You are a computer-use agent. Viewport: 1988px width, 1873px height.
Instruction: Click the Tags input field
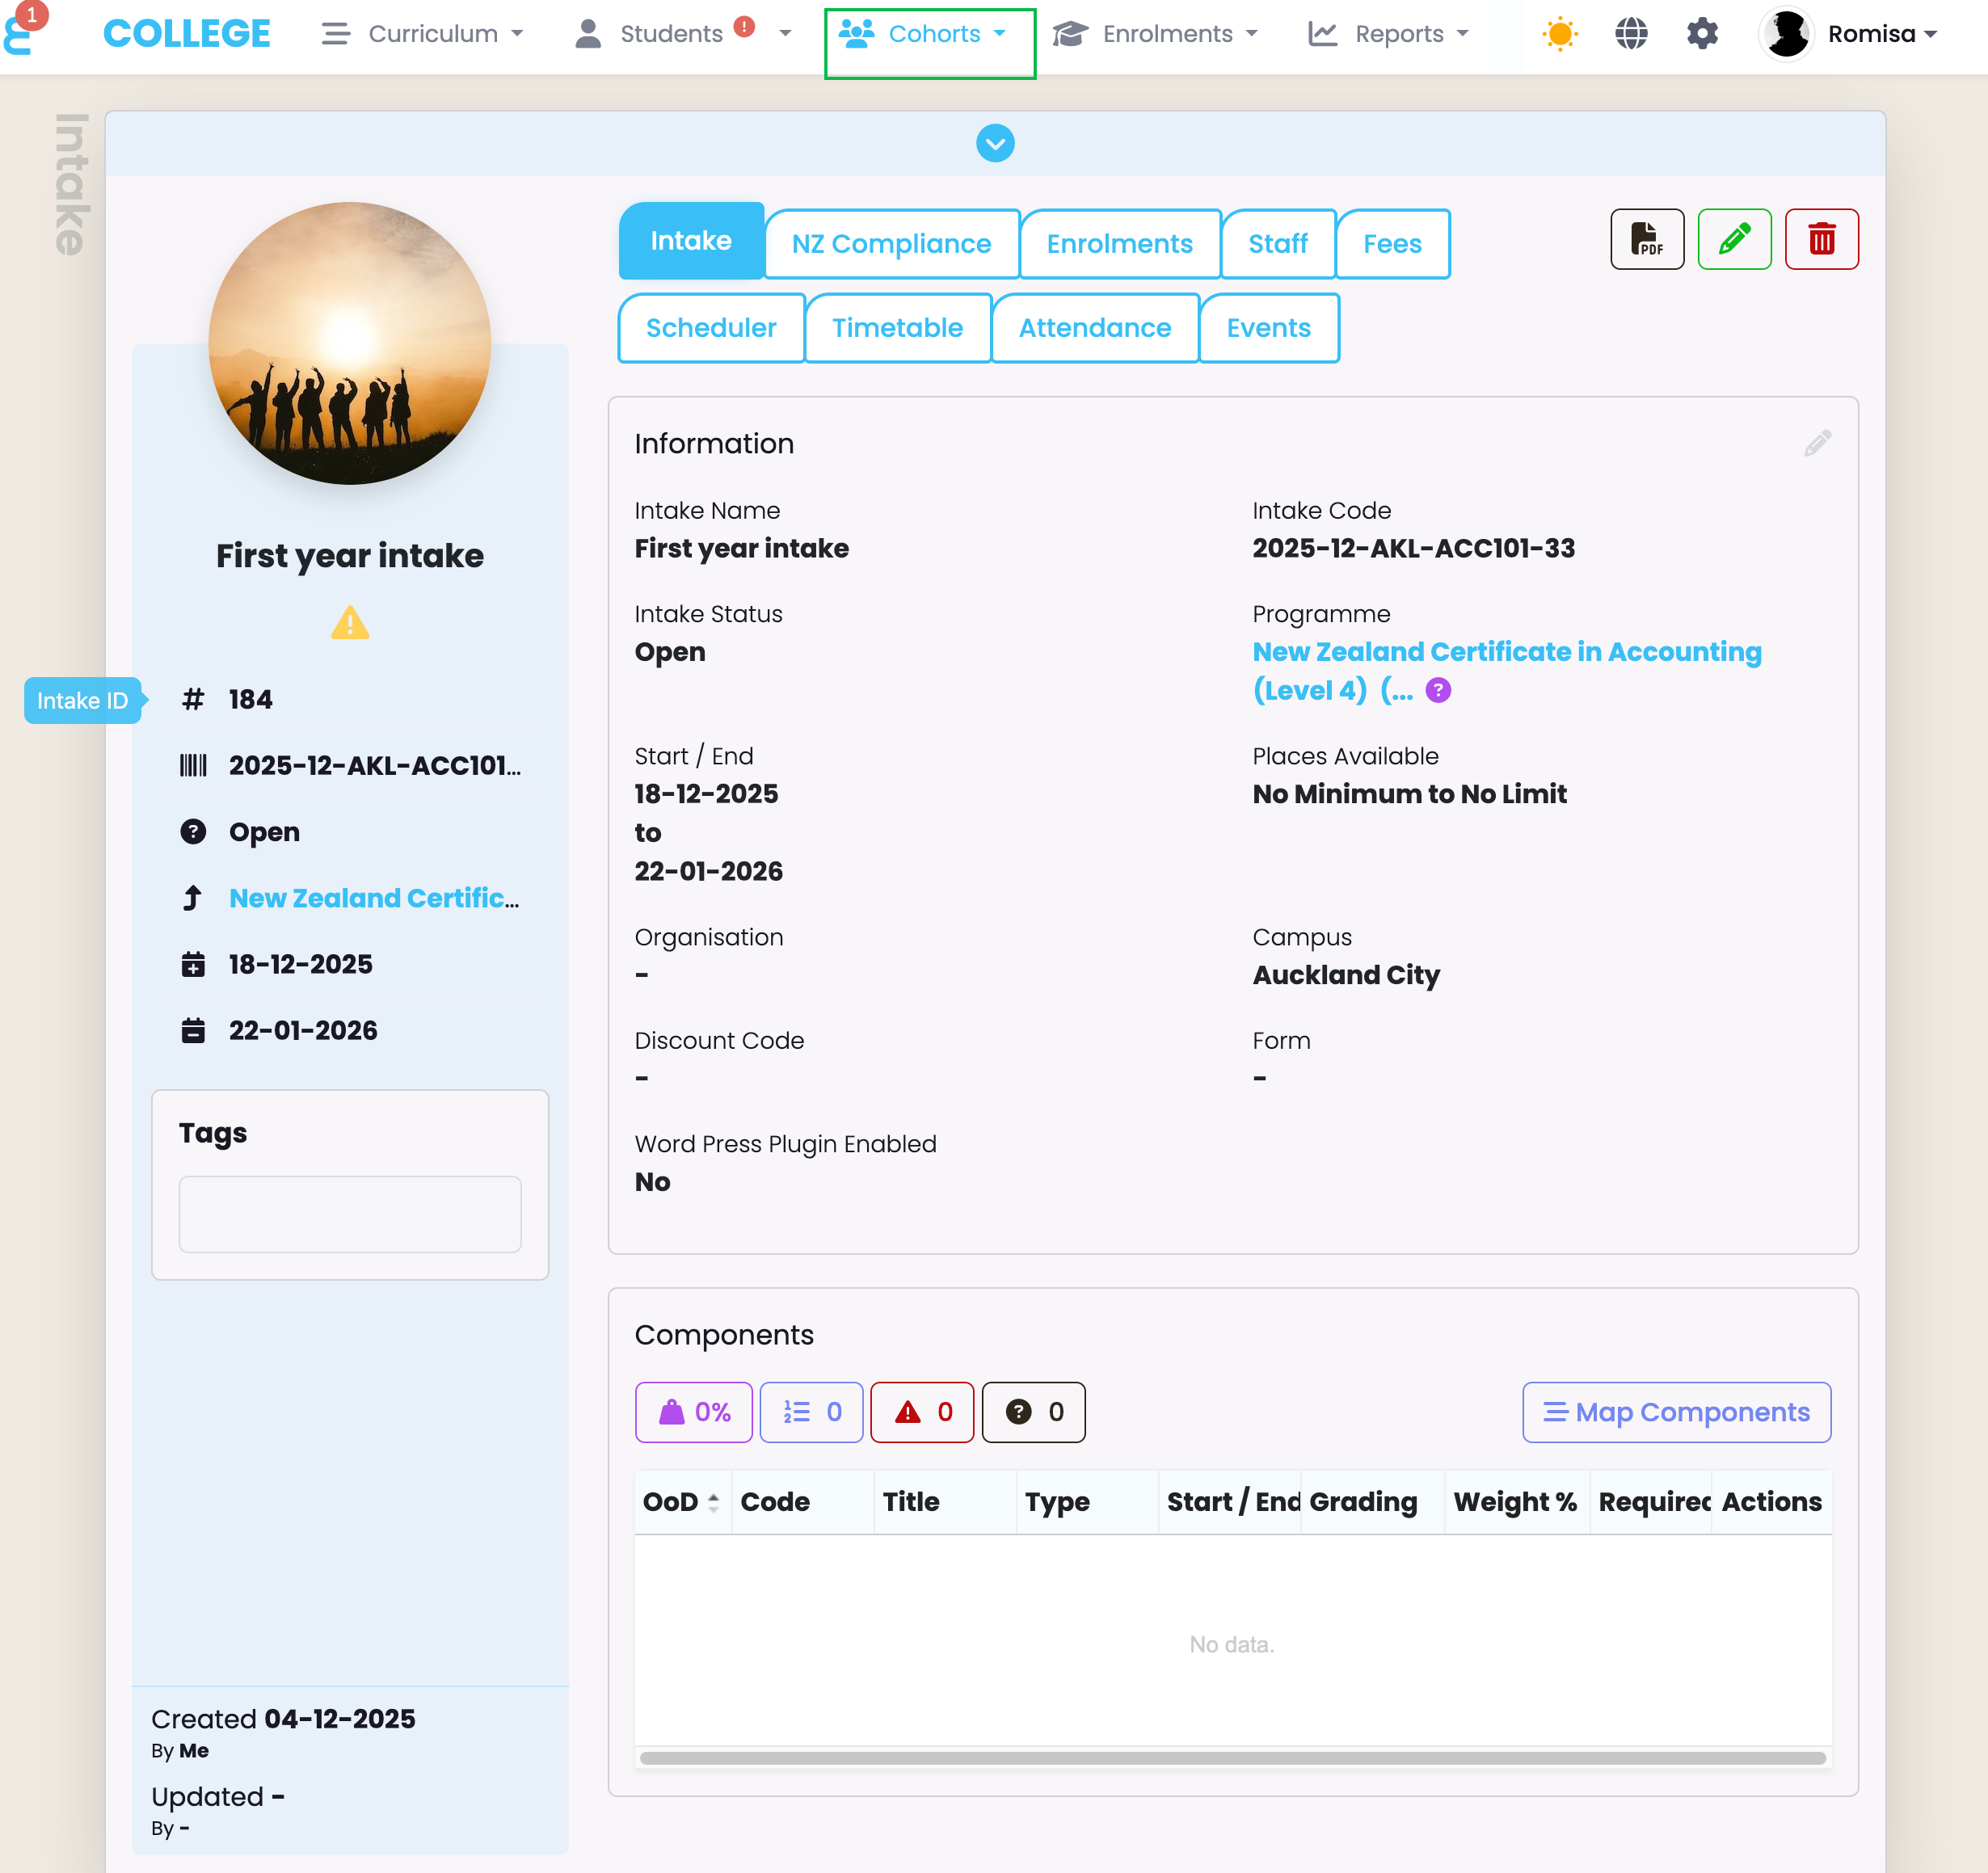(349, 1213)
